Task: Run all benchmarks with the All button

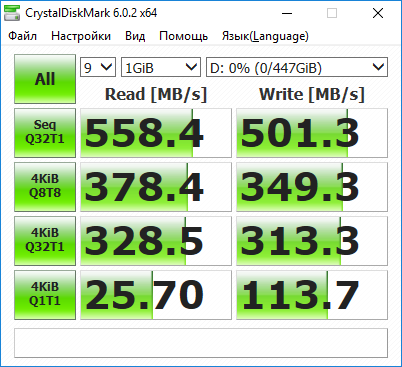Action: [x=45, y=79]
